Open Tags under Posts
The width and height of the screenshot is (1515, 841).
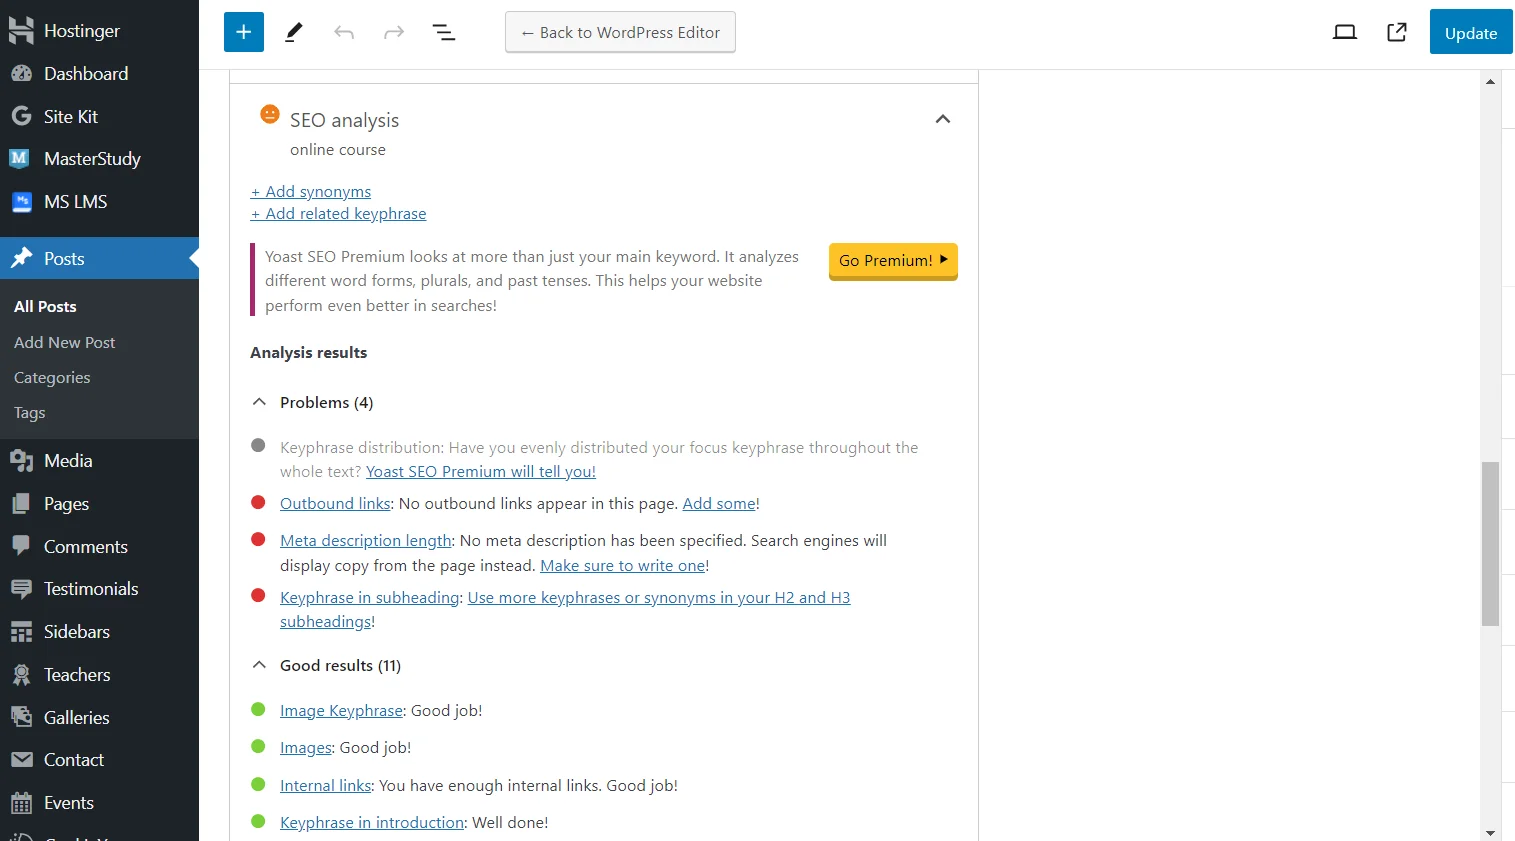[x=30, y=413]
